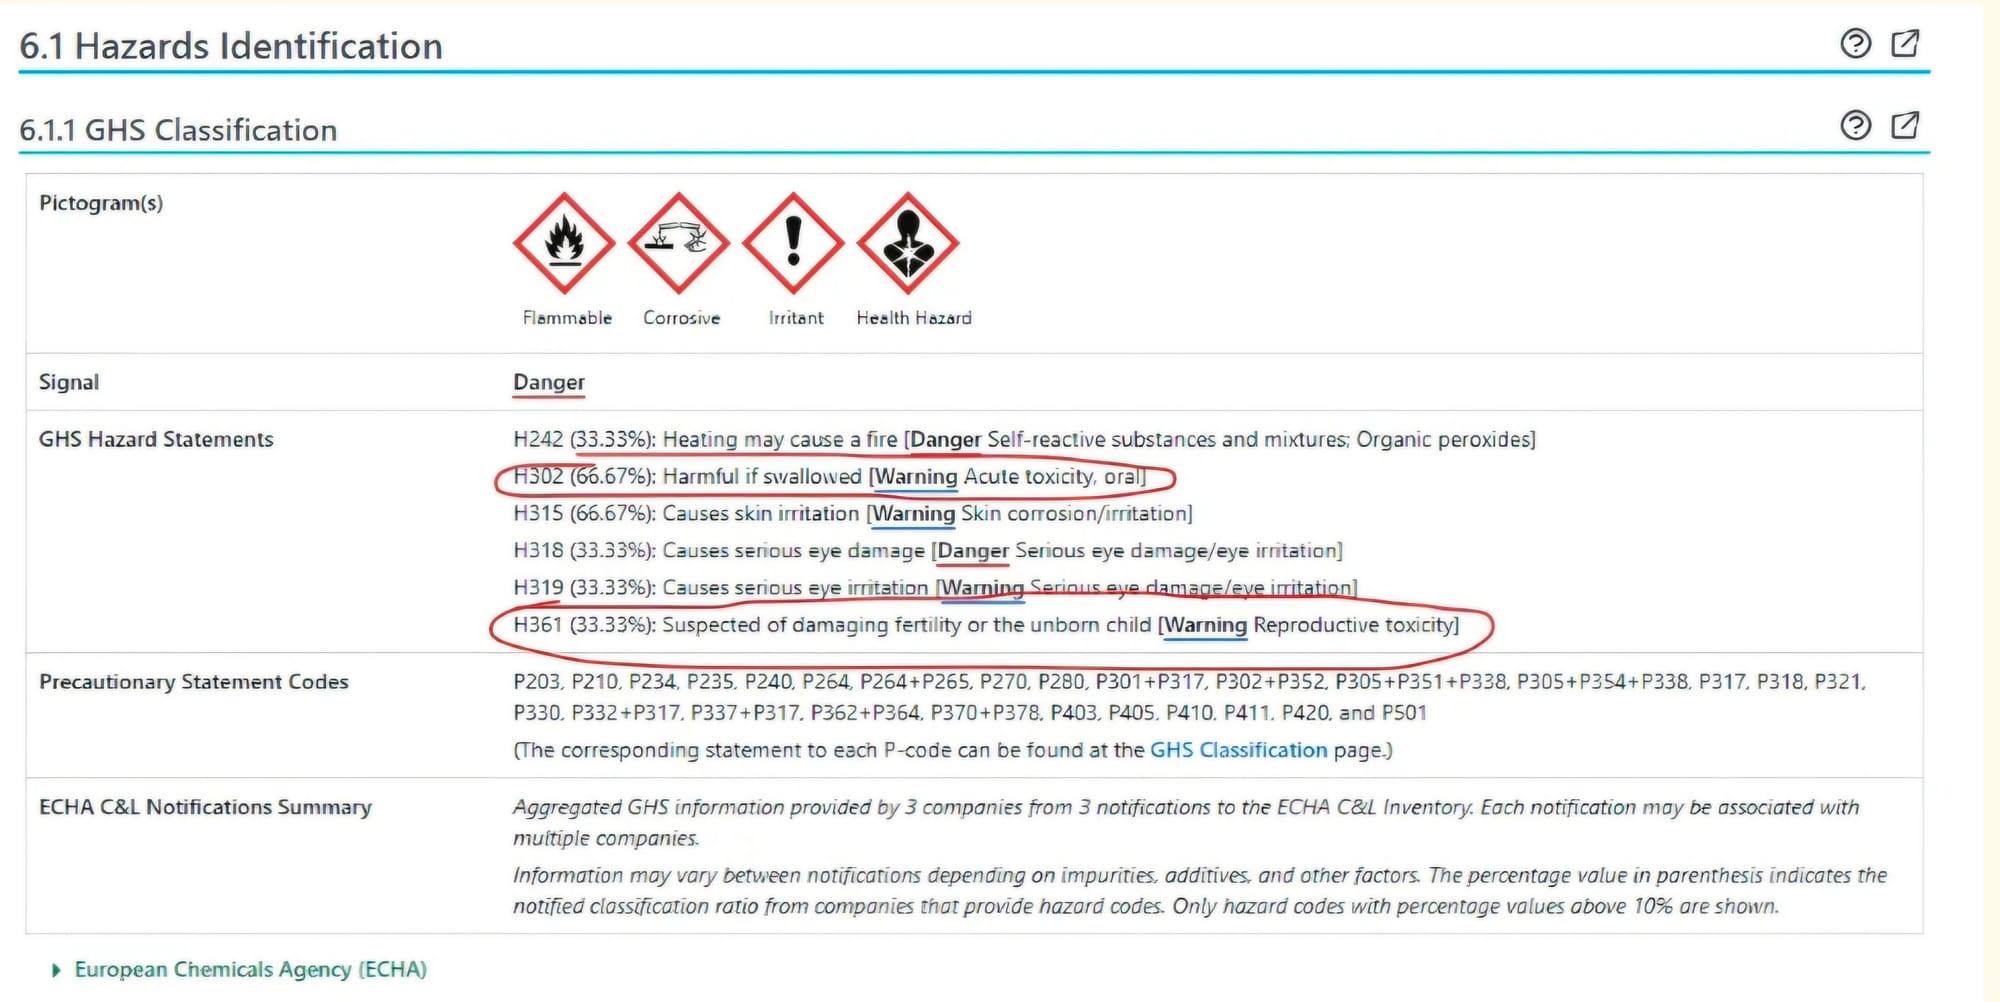Click the 6.1.1 GHS Classification heading
The height and width of the screenshot is (1002, 2000).
pos(178,130)
